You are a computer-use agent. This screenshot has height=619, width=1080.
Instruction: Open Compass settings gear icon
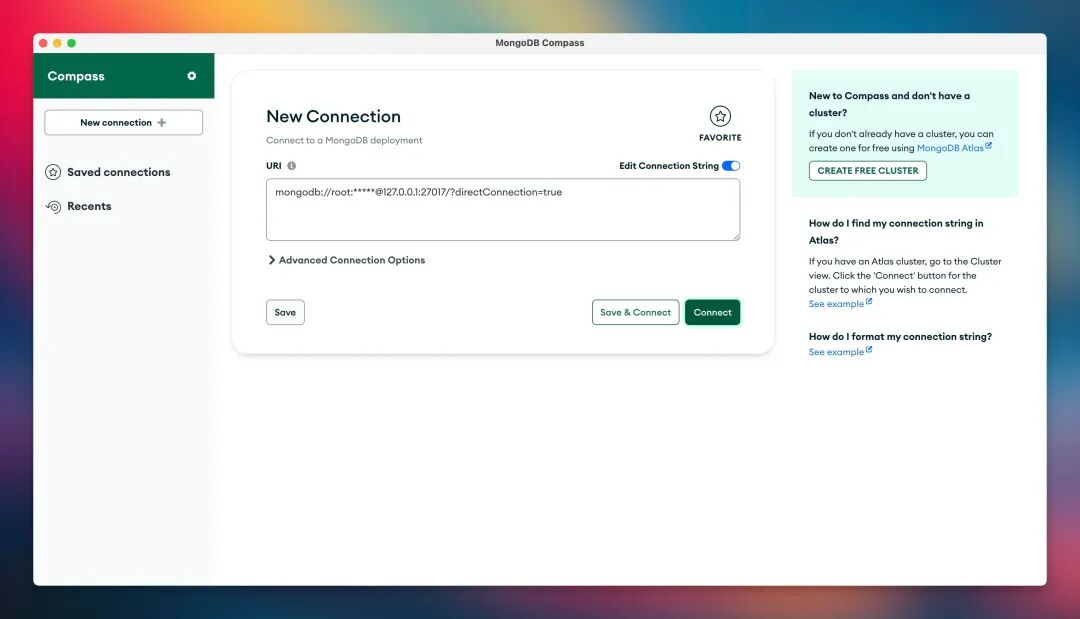tap(191, 76)
